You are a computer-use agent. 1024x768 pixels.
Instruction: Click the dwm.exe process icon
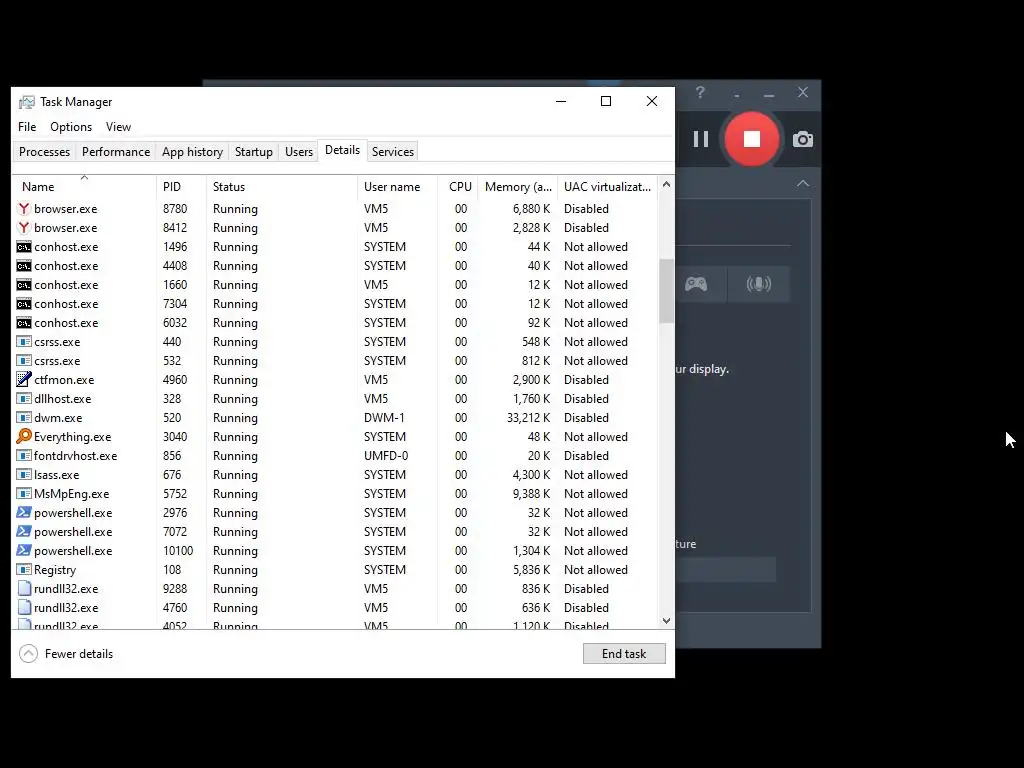pos(24,417)
